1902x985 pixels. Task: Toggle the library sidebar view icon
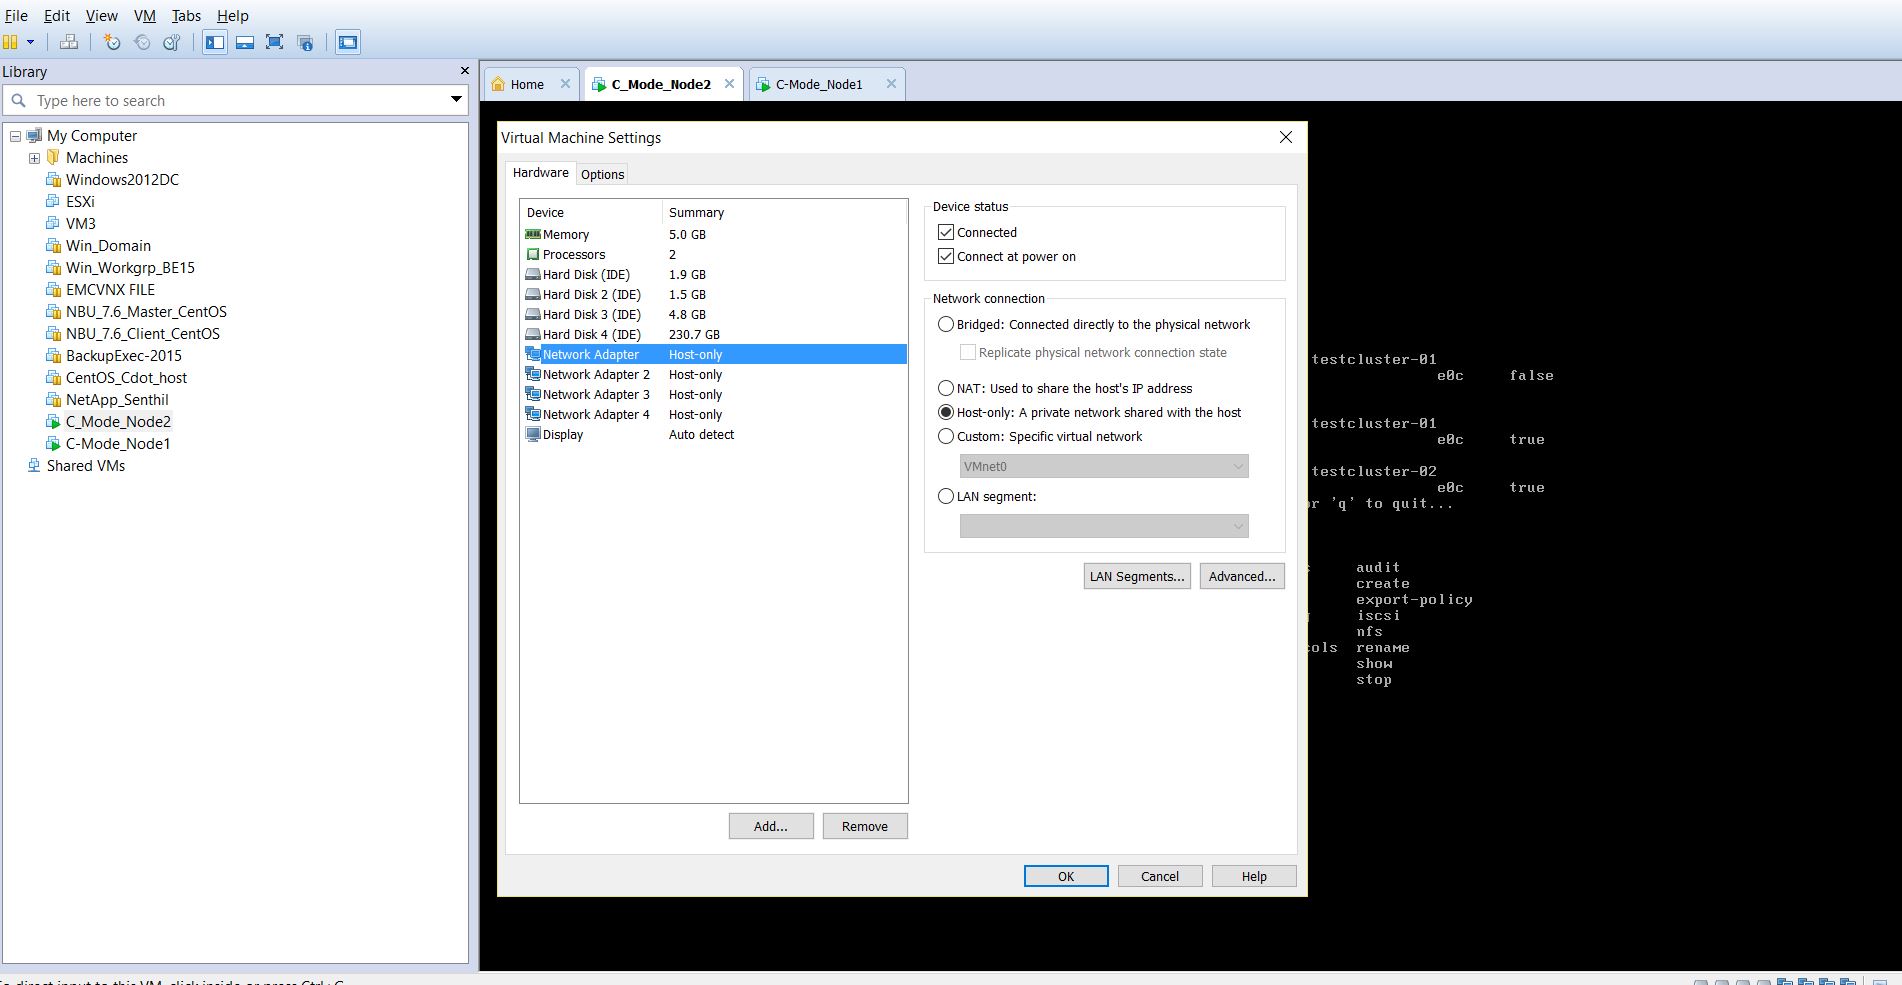tap(215, 42)
